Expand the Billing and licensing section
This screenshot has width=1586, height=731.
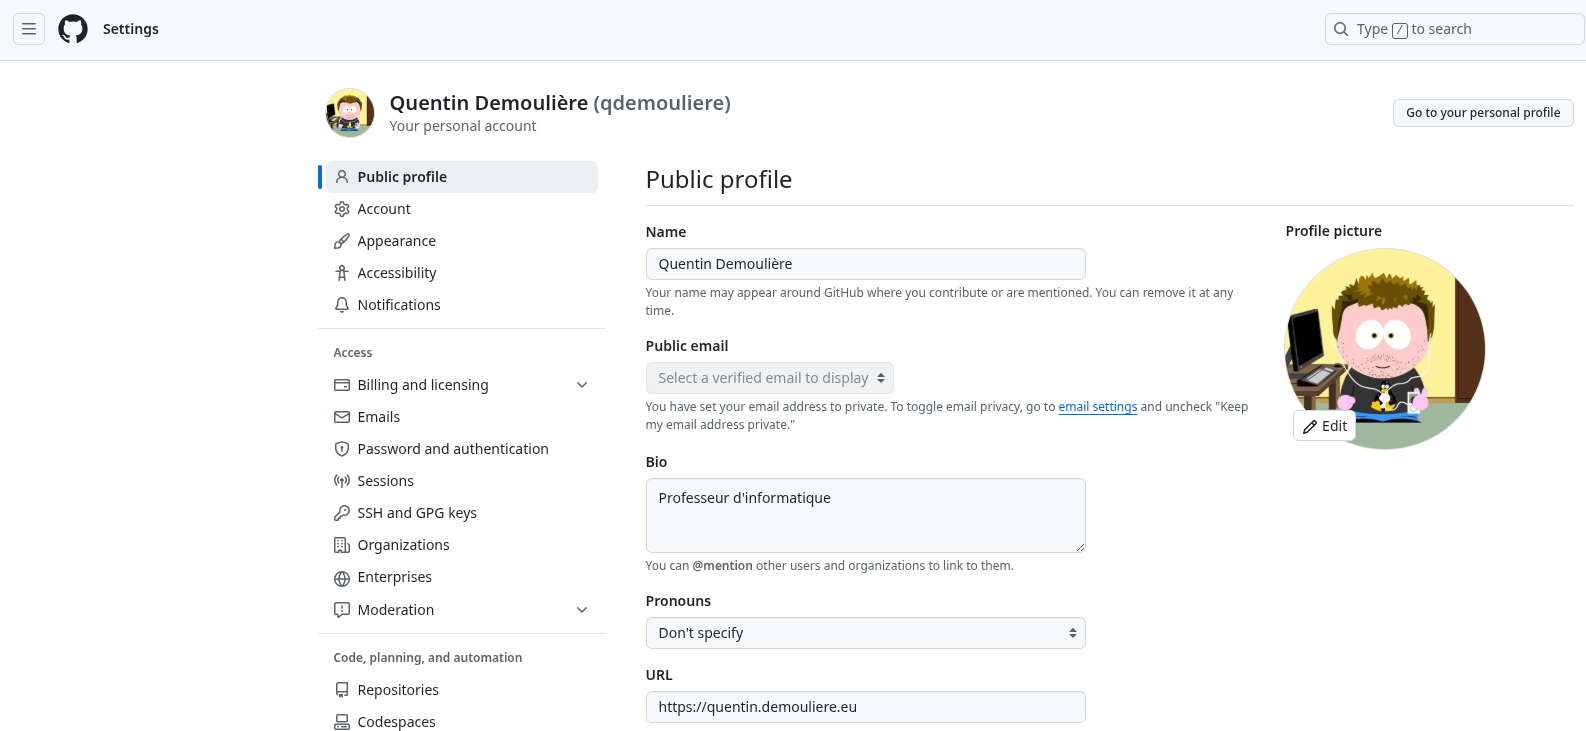click(x=582, y=385)
